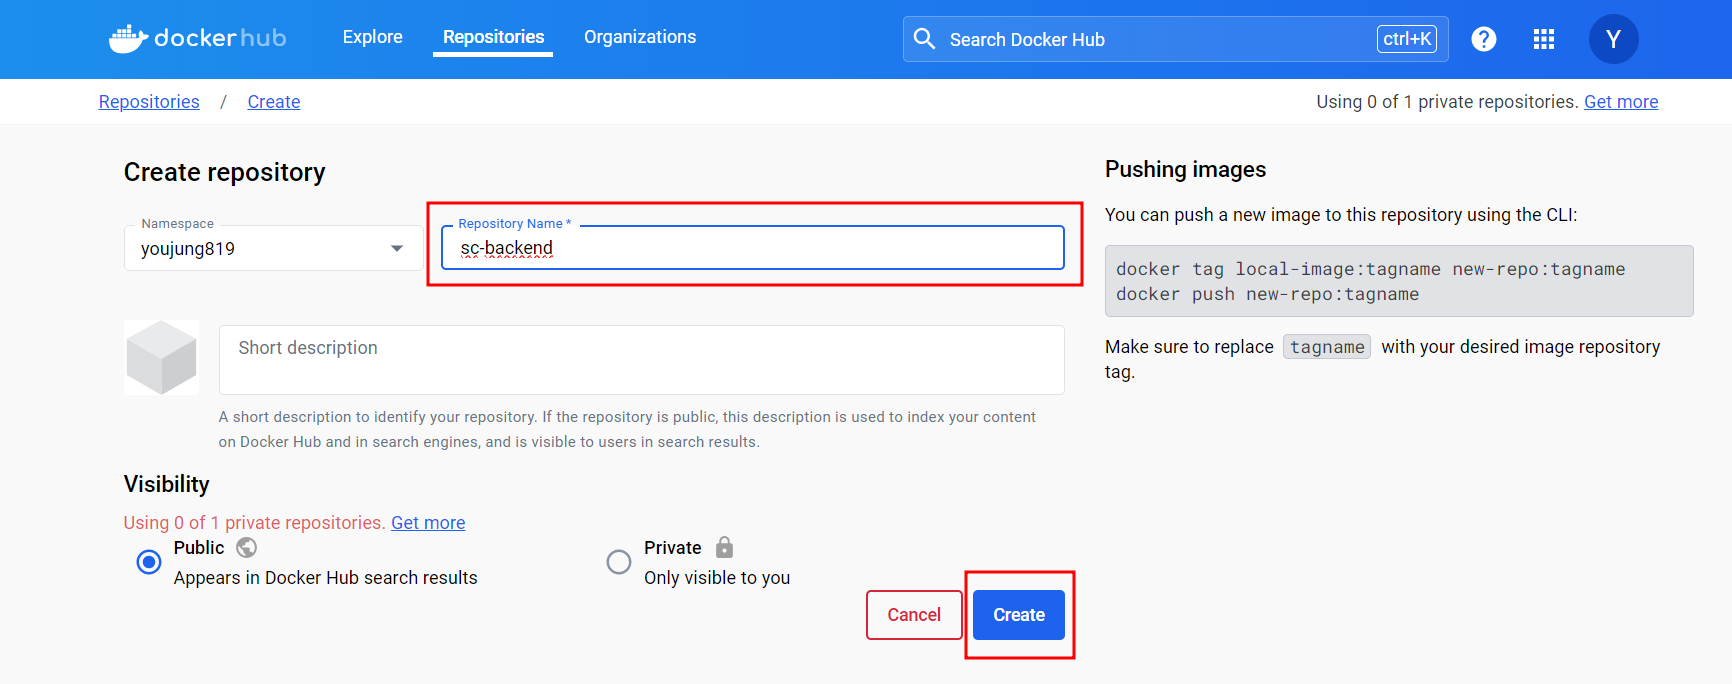This screenshot has height=684, width=1732.
Task: Click Only visible to you text
Action: [717, 578]
